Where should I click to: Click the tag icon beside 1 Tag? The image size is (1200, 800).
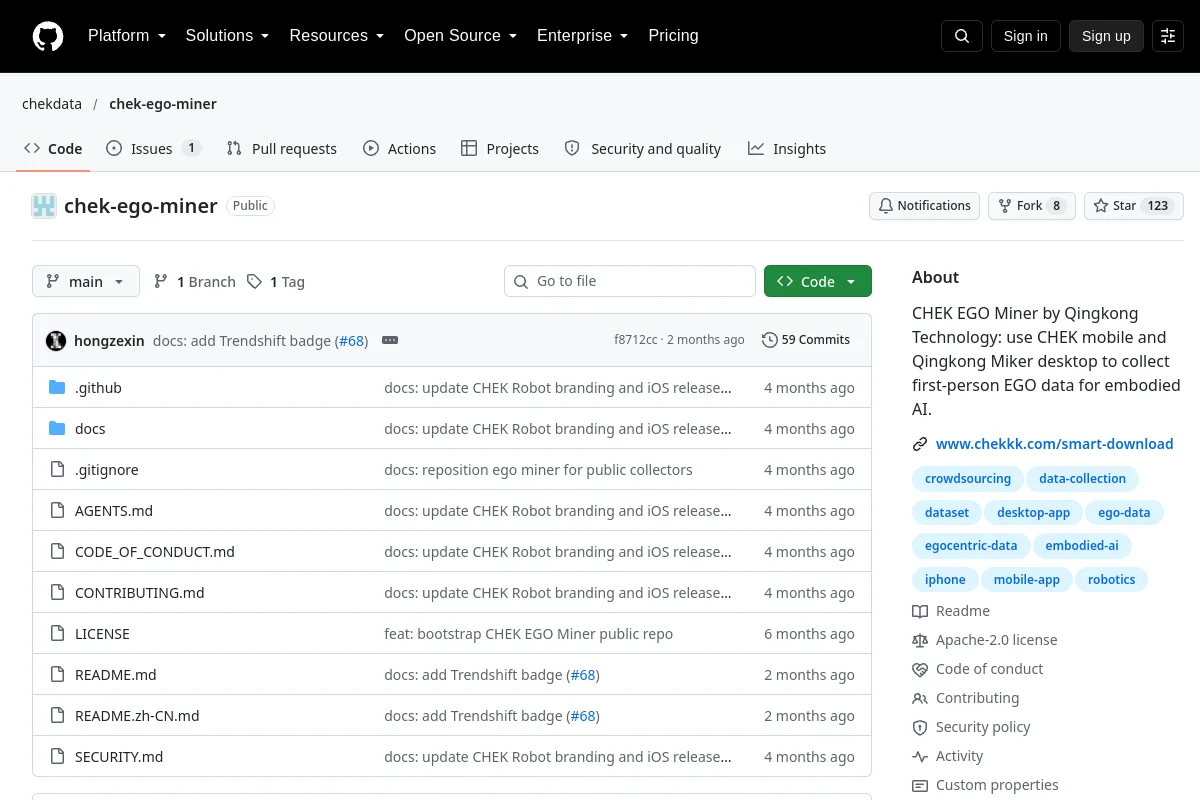point(255,282)
